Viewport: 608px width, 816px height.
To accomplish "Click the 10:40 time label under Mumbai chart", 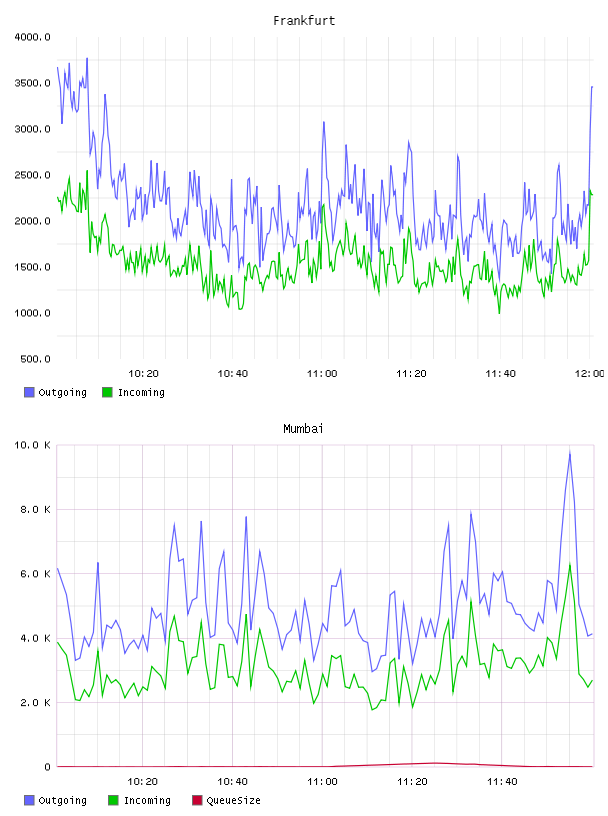I will [232, 782].
